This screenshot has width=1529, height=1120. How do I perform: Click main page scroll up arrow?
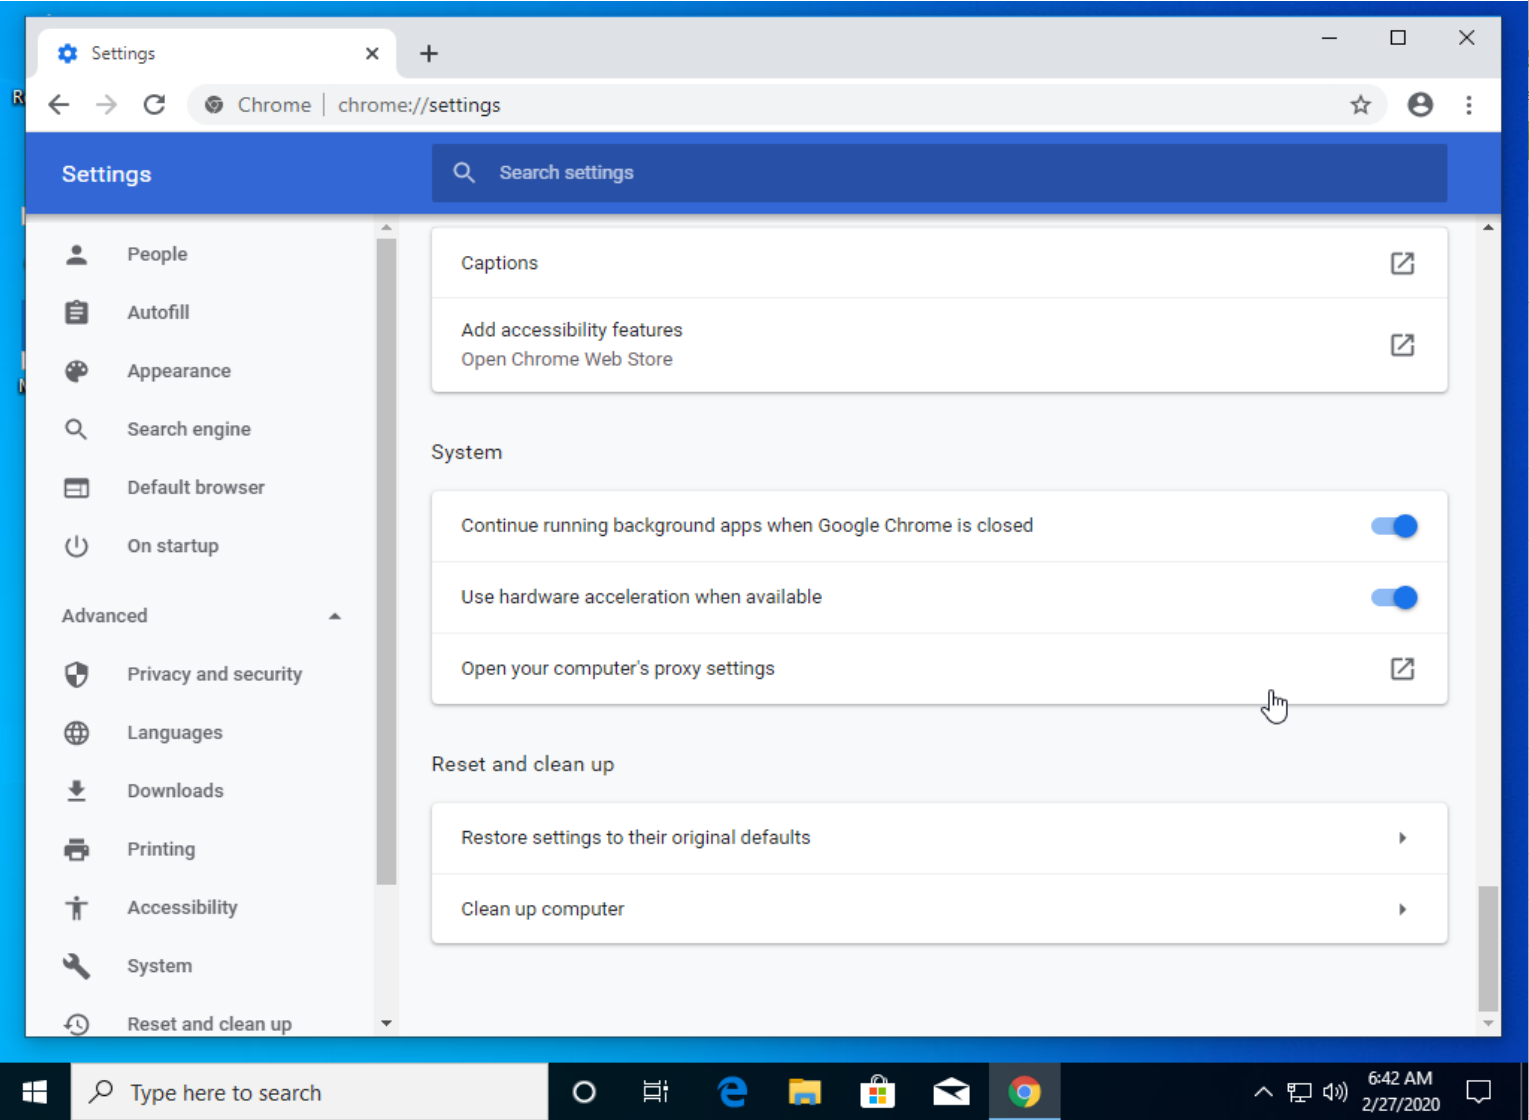(x=1488, y=228)
